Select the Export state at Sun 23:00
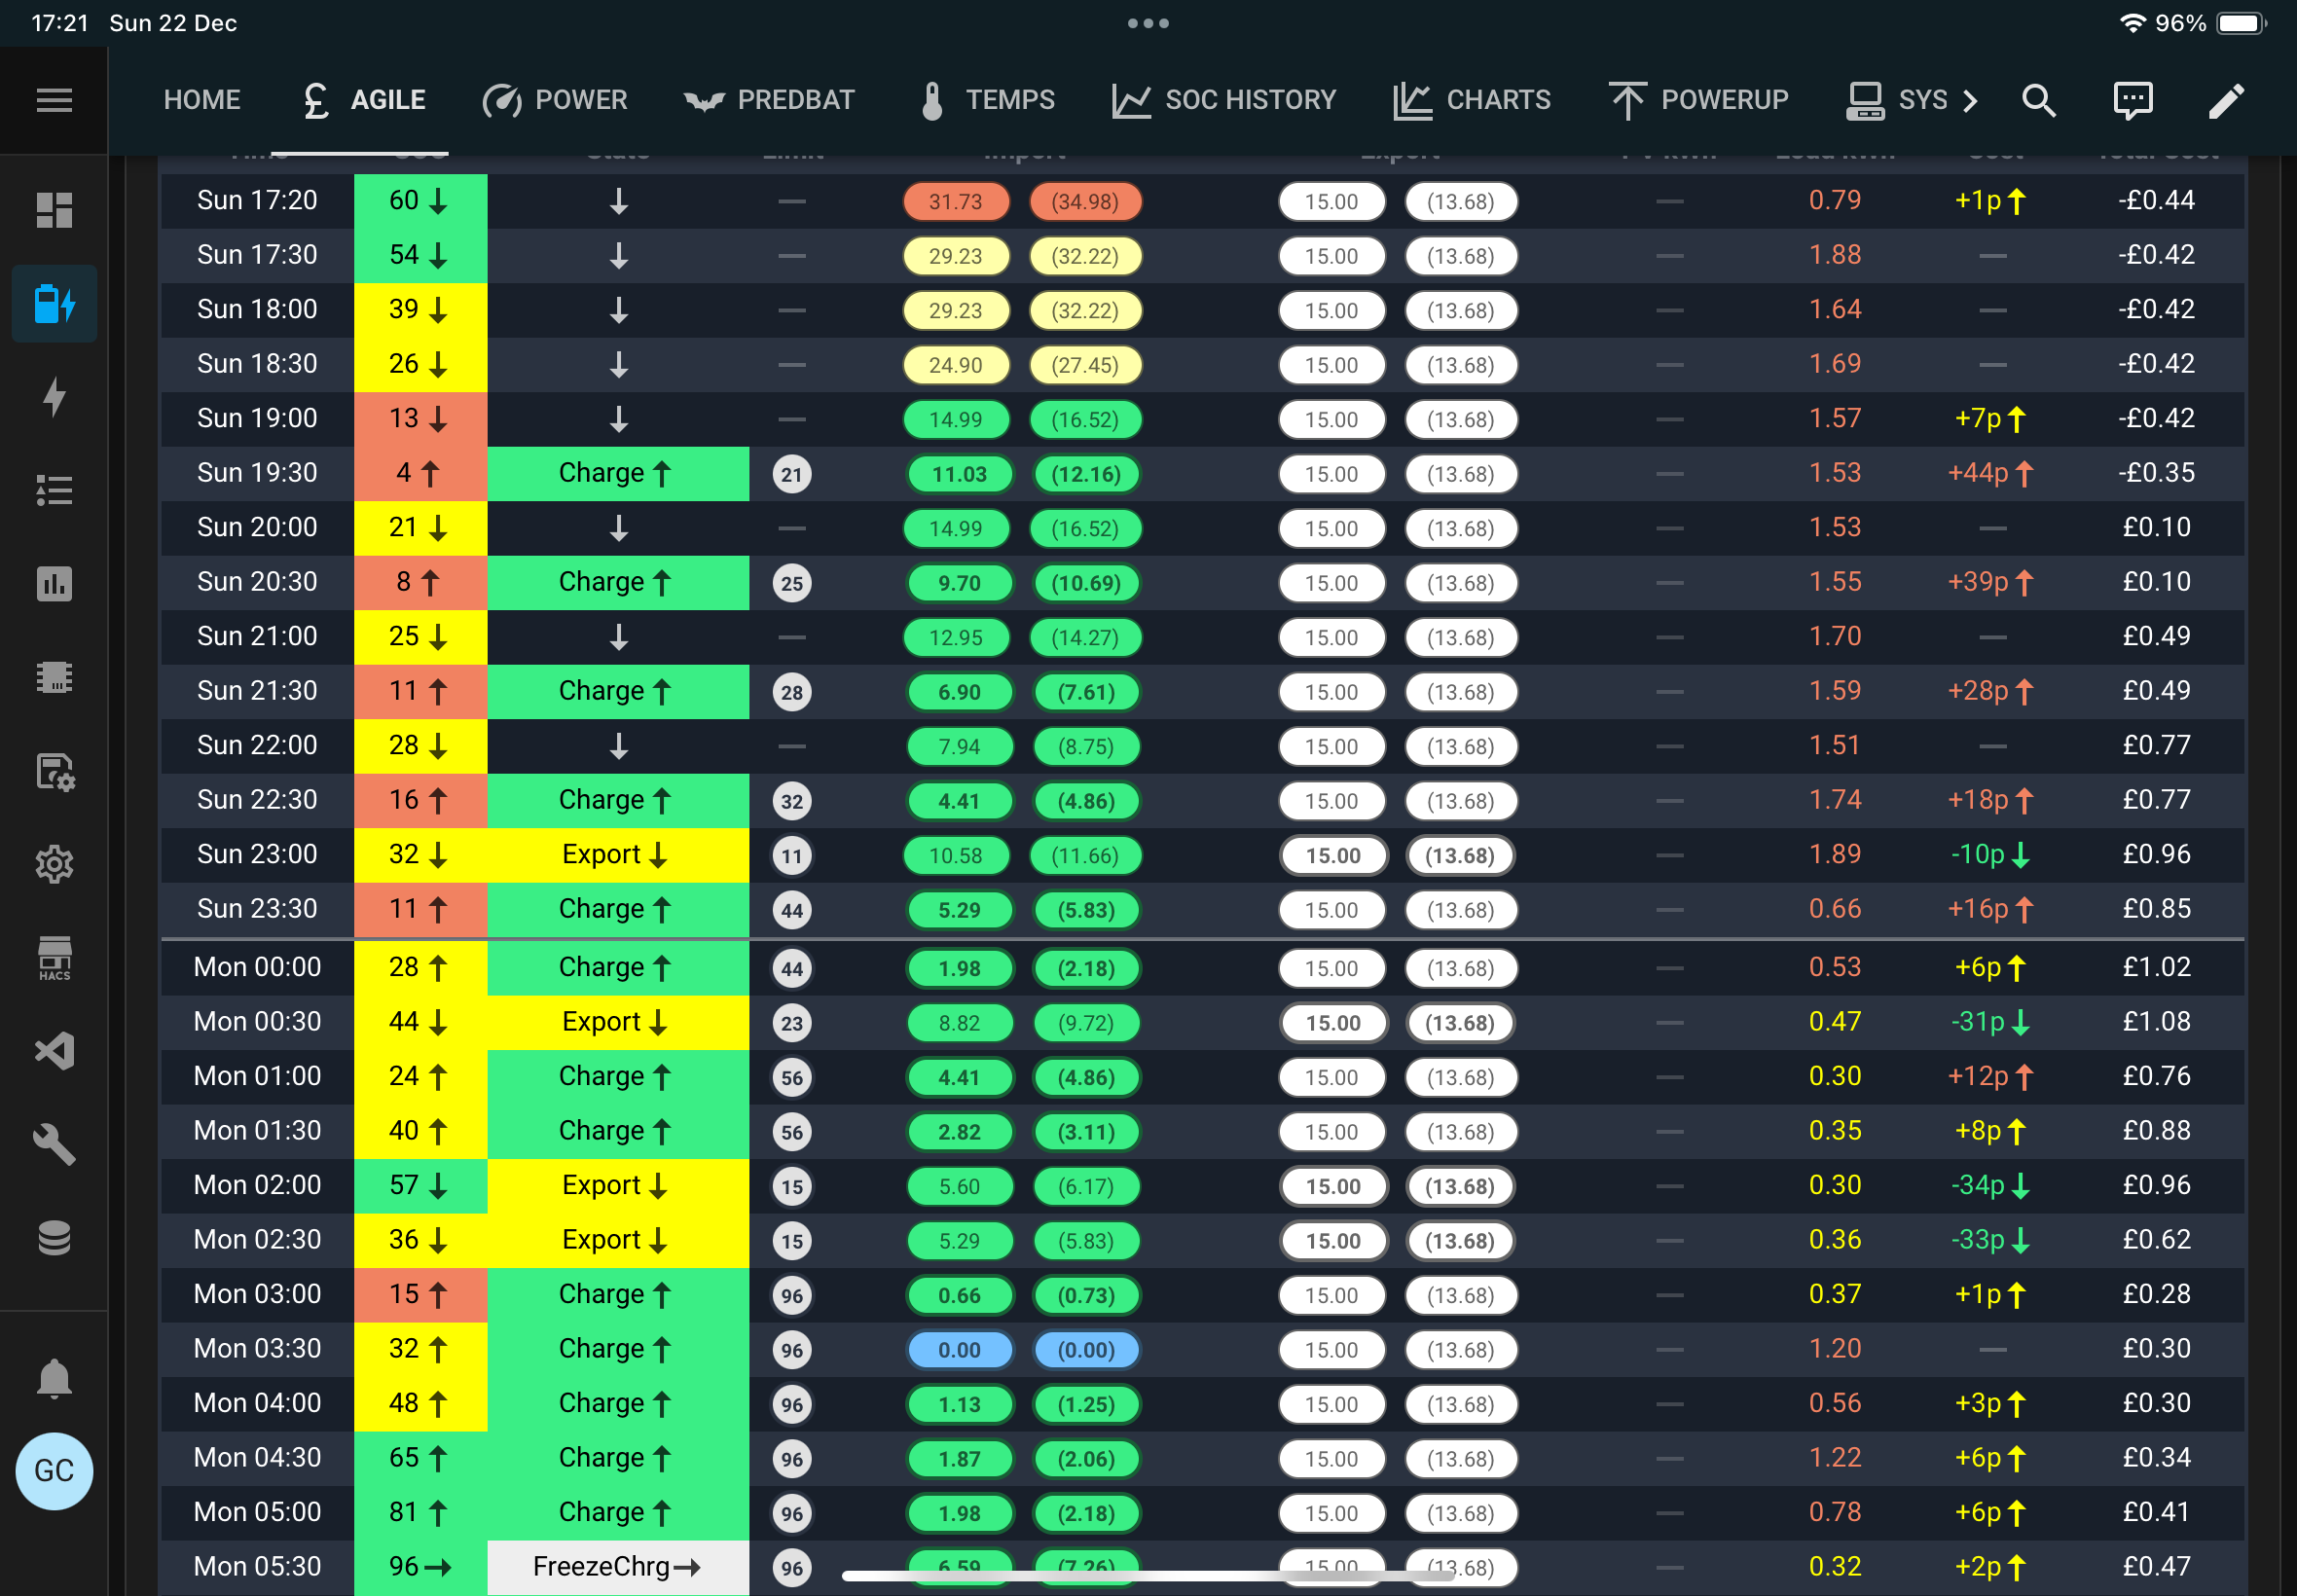Image resolution: width=2297 pixels, height=1596 pixels. click(x=617, y=855)
